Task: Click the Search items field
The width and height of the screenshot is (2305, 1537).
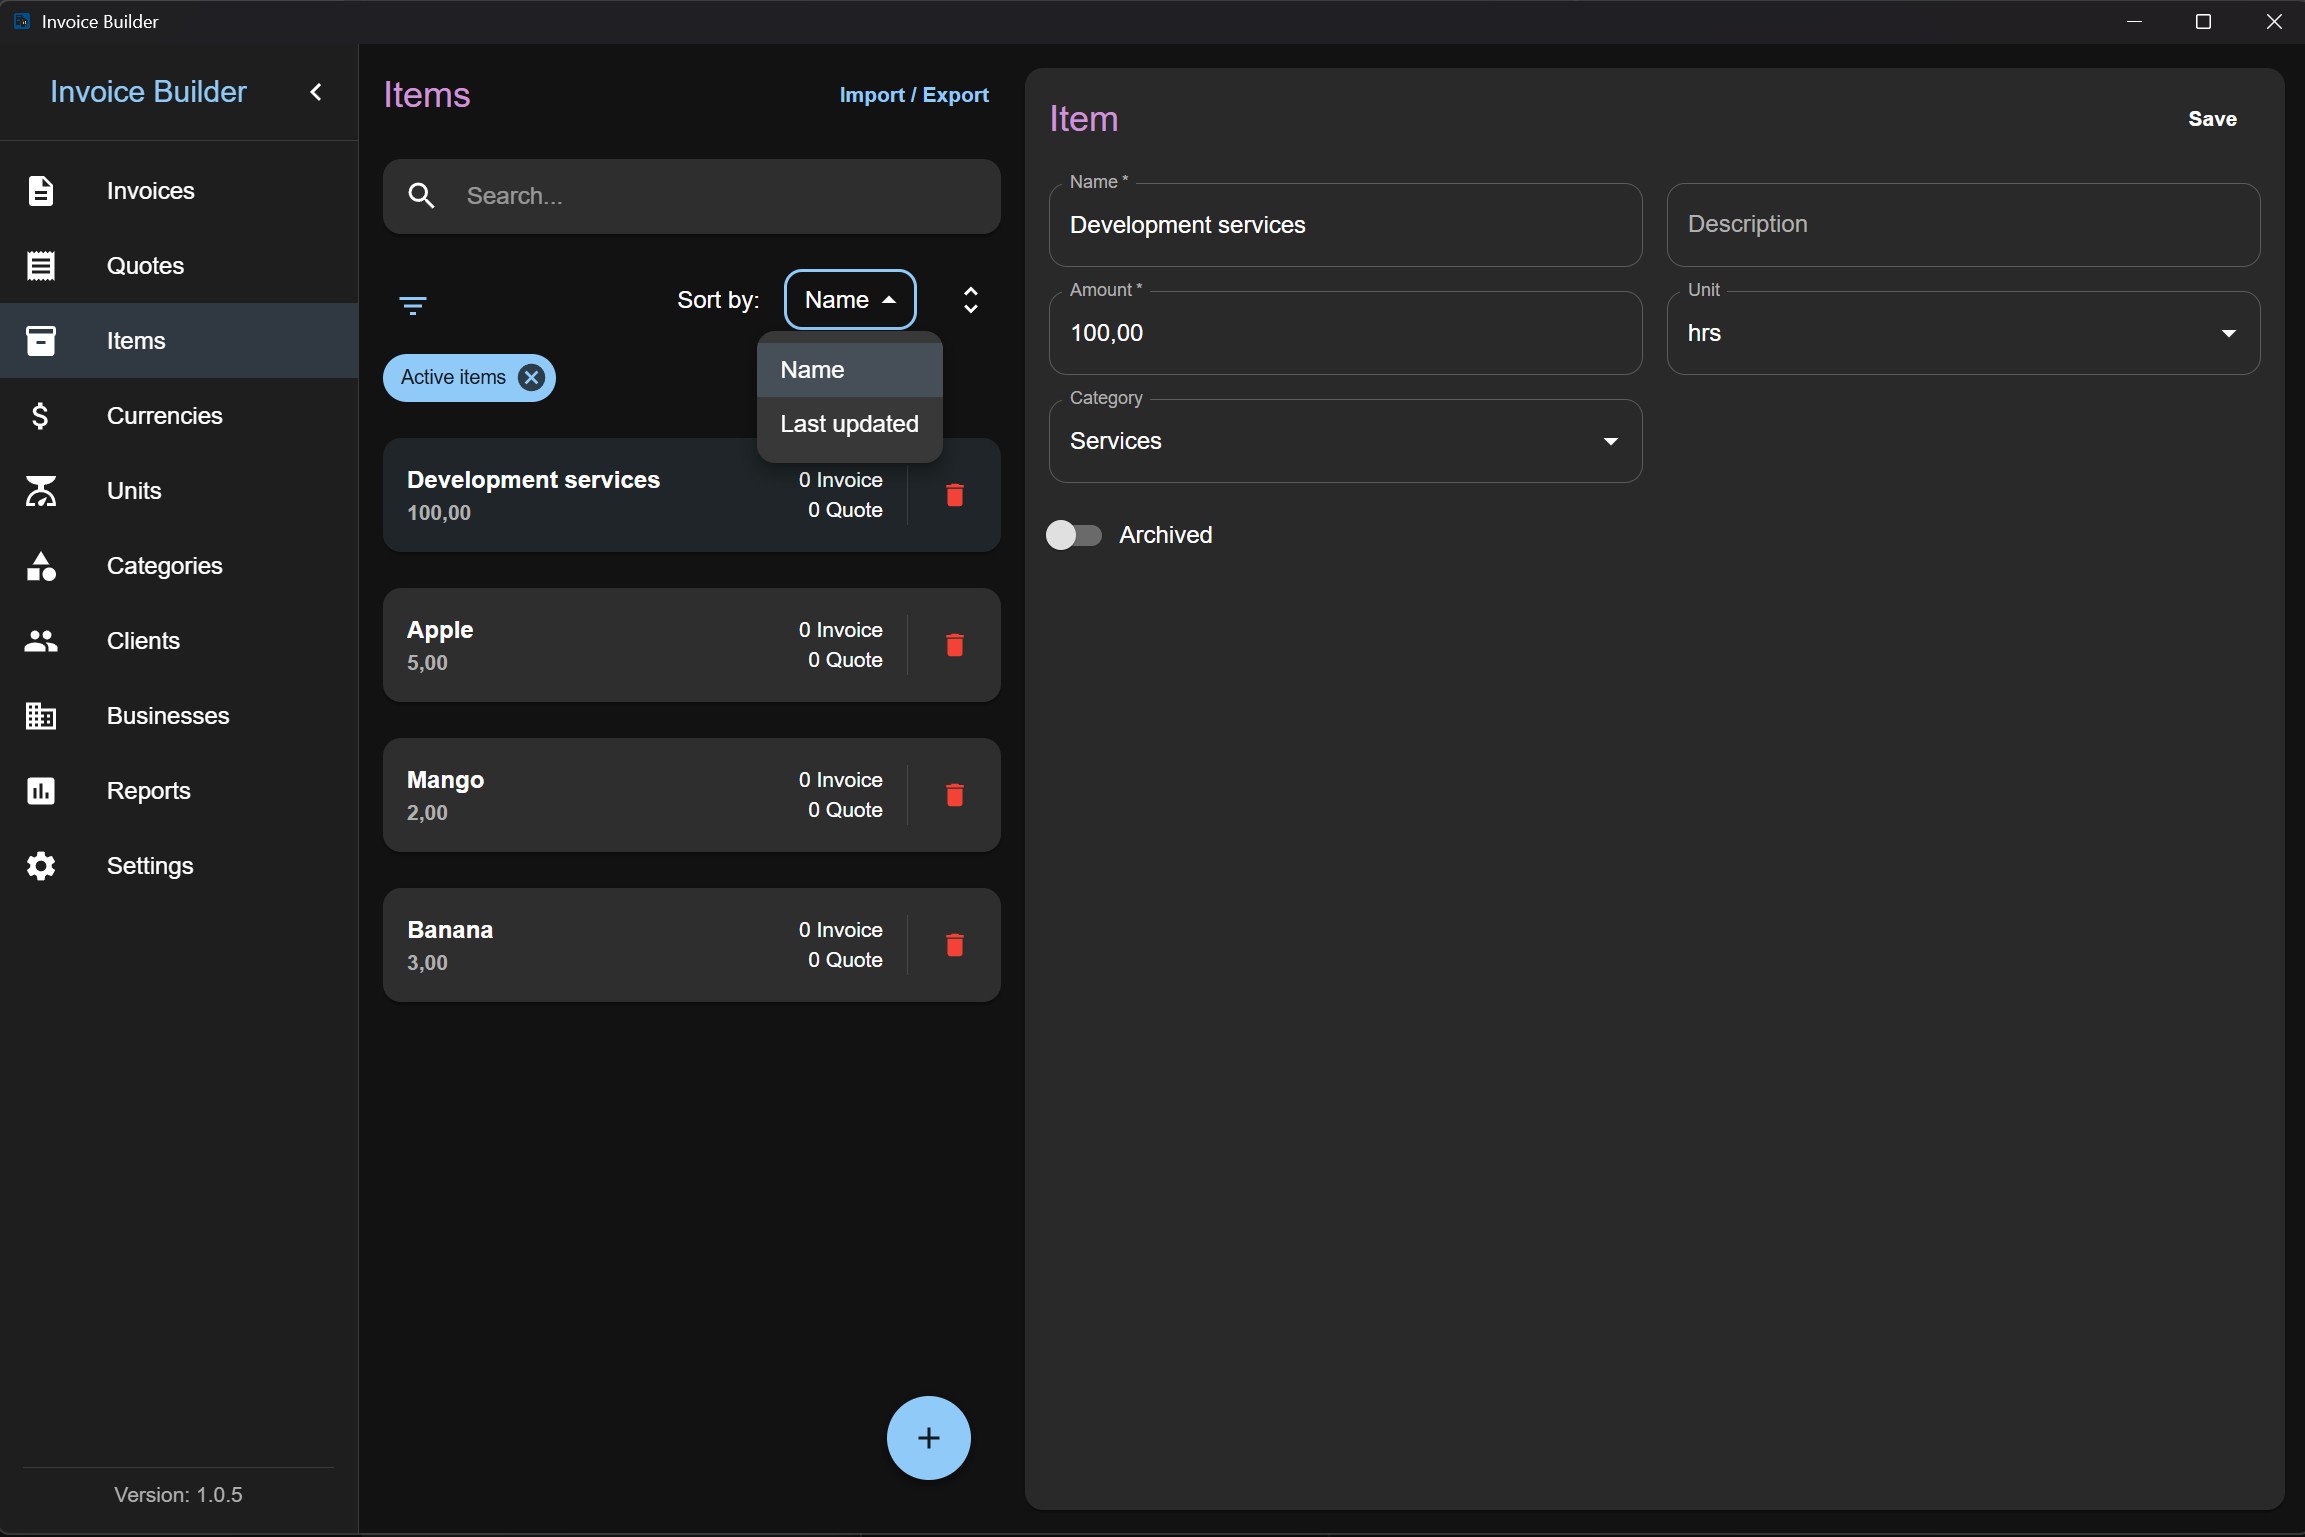Action: (692, 196)
